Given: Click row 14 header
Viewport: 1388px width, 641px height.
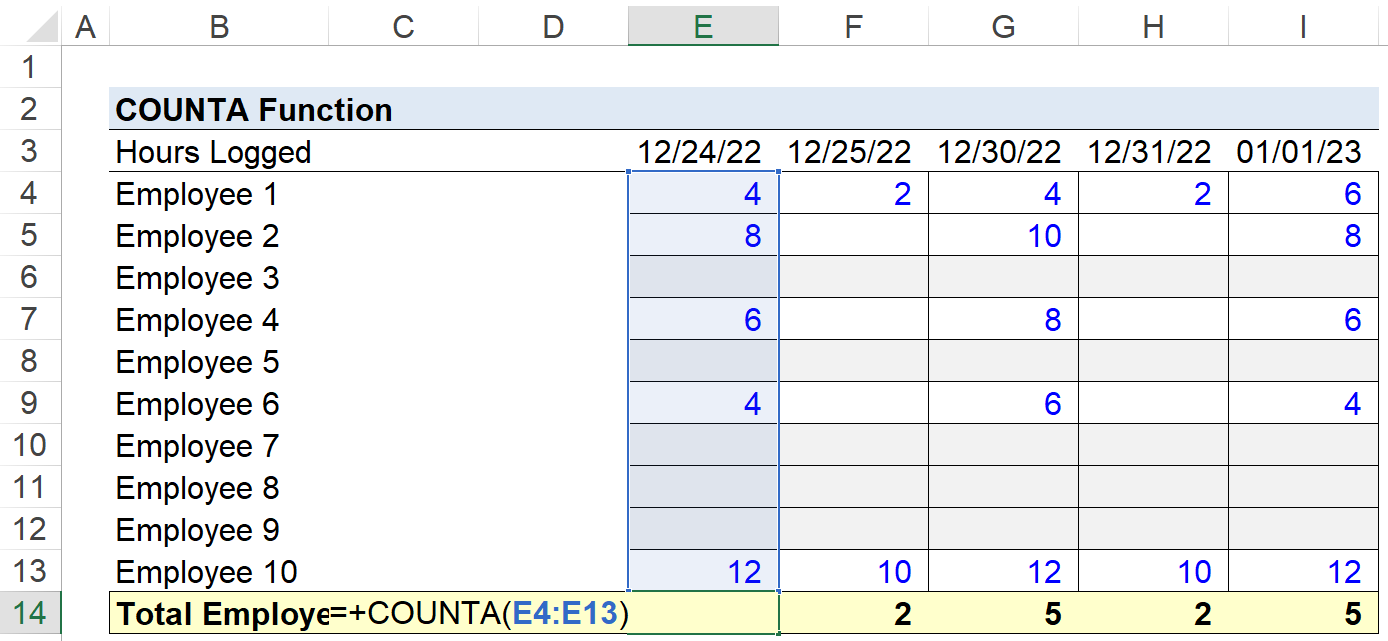Looking at the screenshot, I should tap(30, 613).
